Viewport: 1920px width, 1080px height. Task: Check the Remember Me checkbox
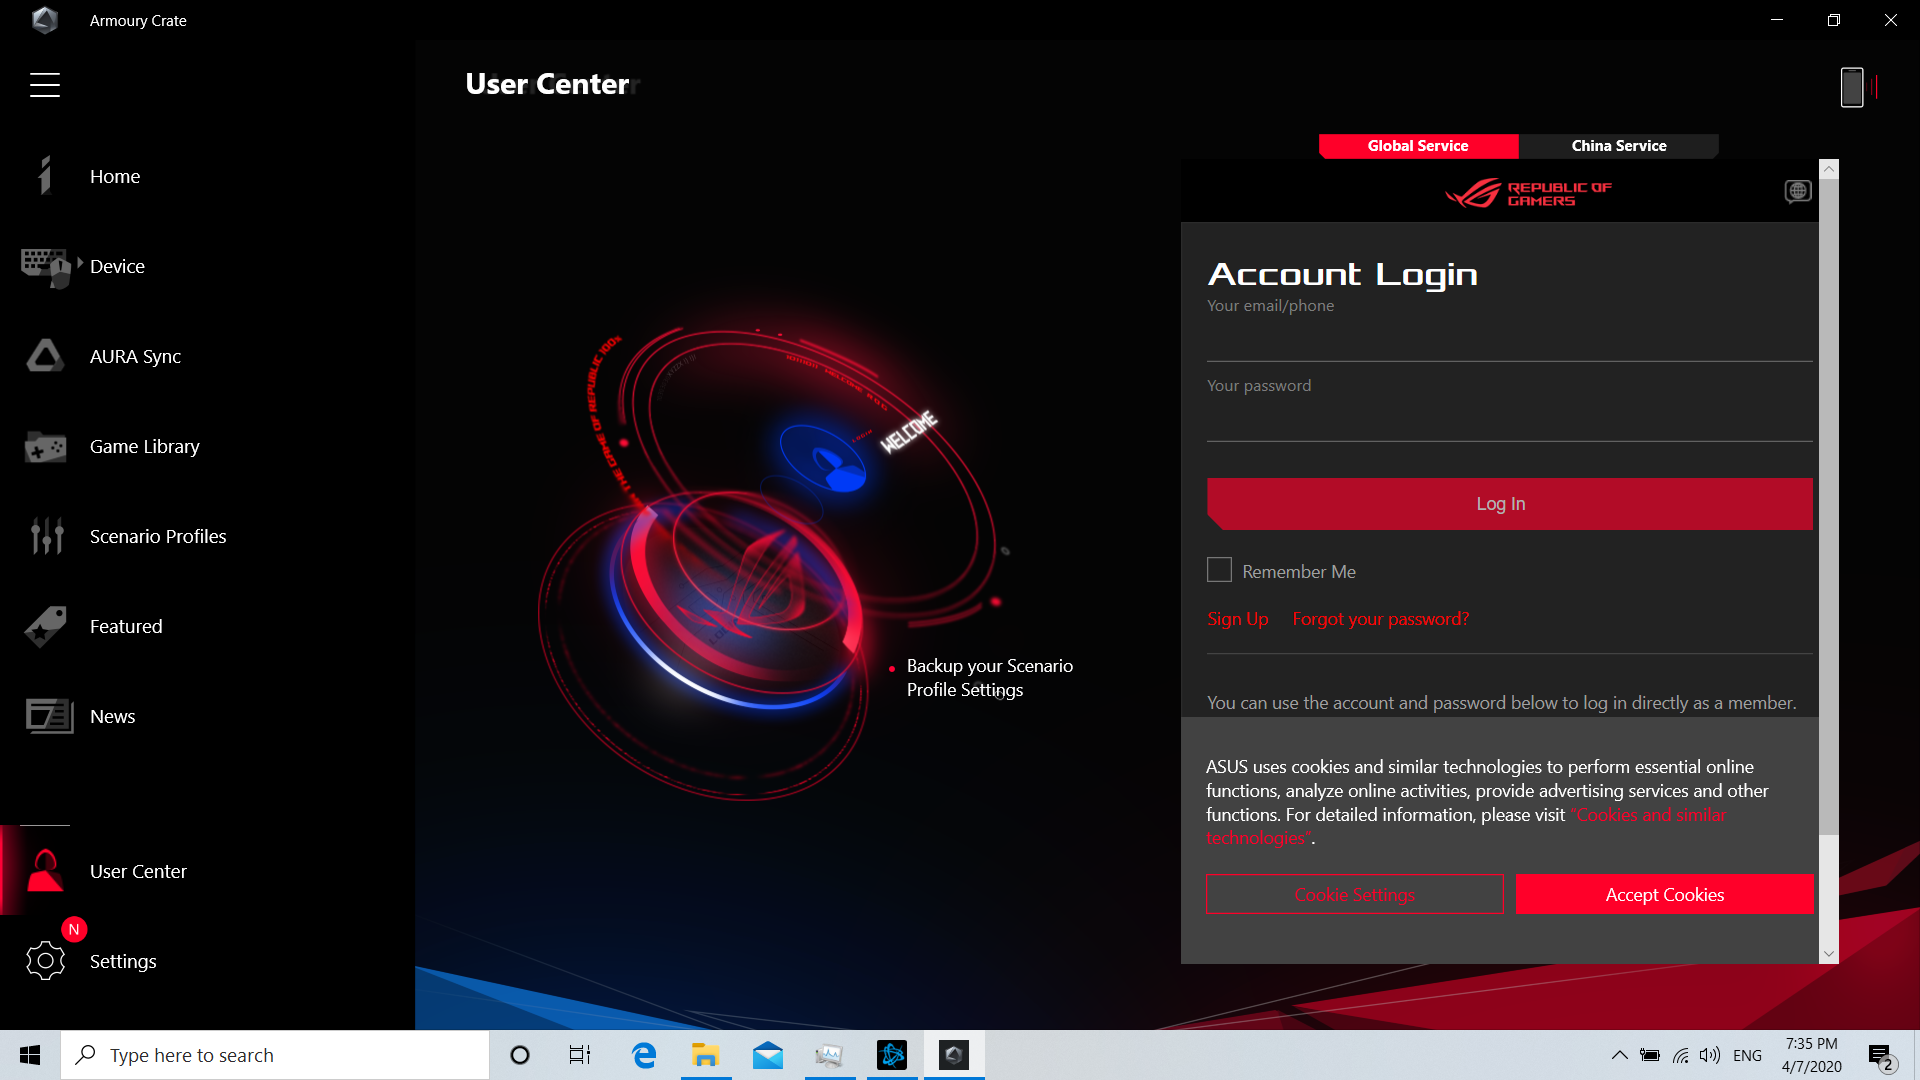(x=1219, y=570)
